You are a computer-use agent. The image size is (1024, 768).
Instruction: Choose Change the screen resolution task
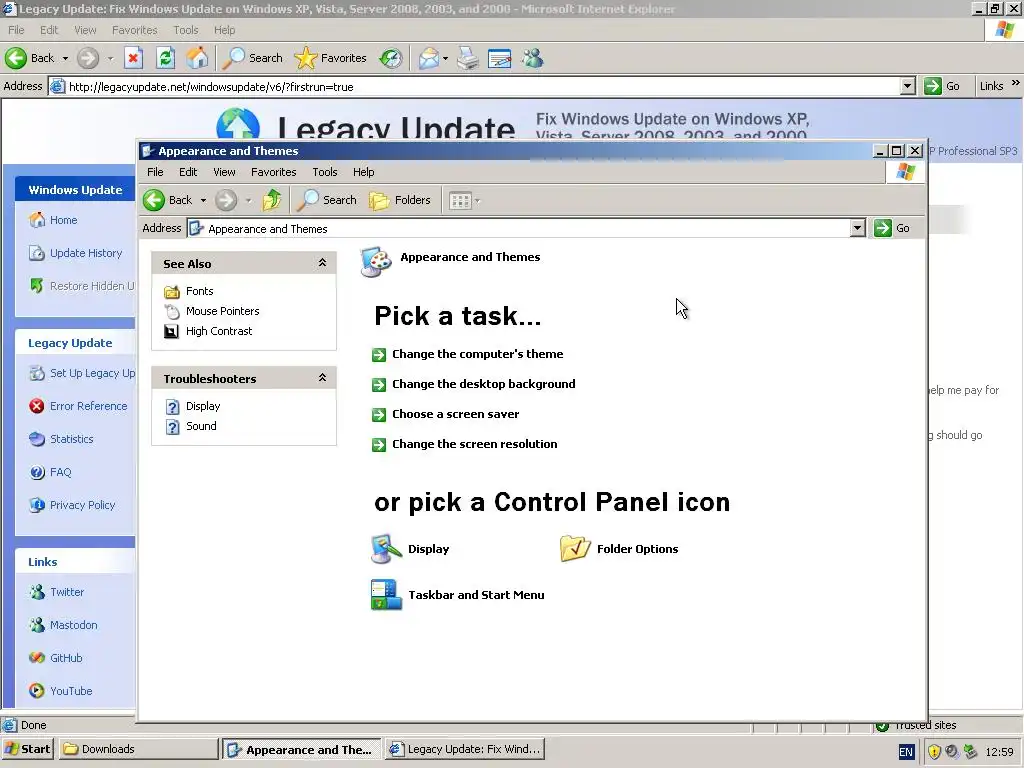464,444
